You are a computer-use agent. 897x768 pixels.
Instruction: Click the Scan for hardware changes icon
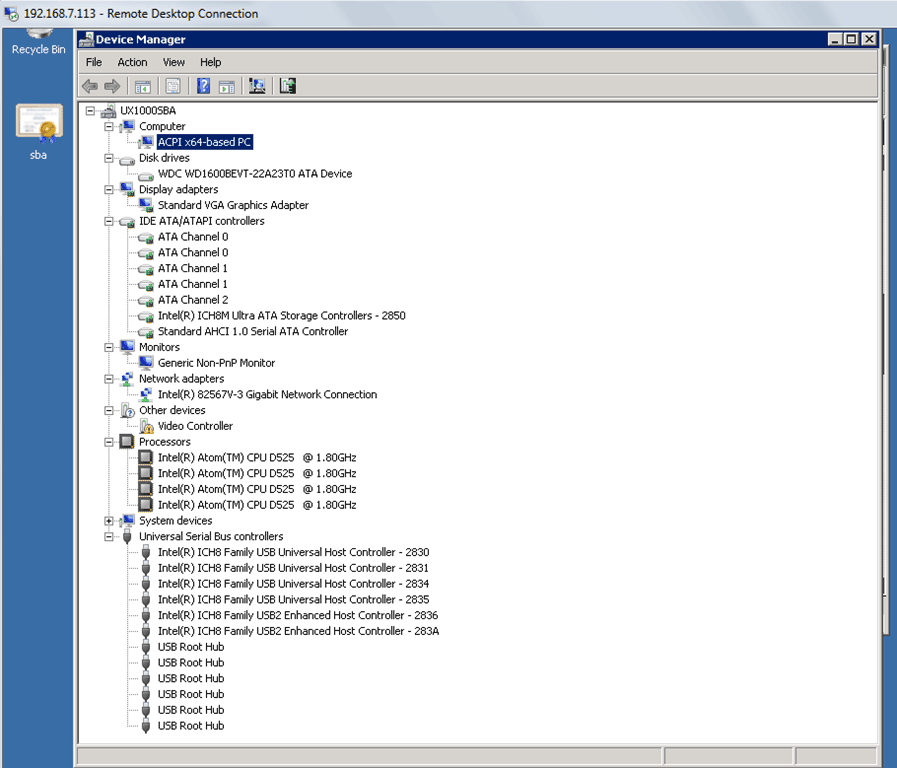point(257,86)
